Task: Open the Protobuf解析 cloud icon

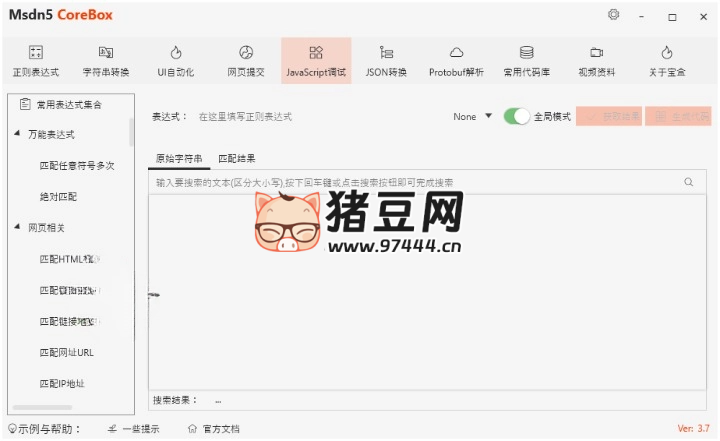Action: coord(456,52)
